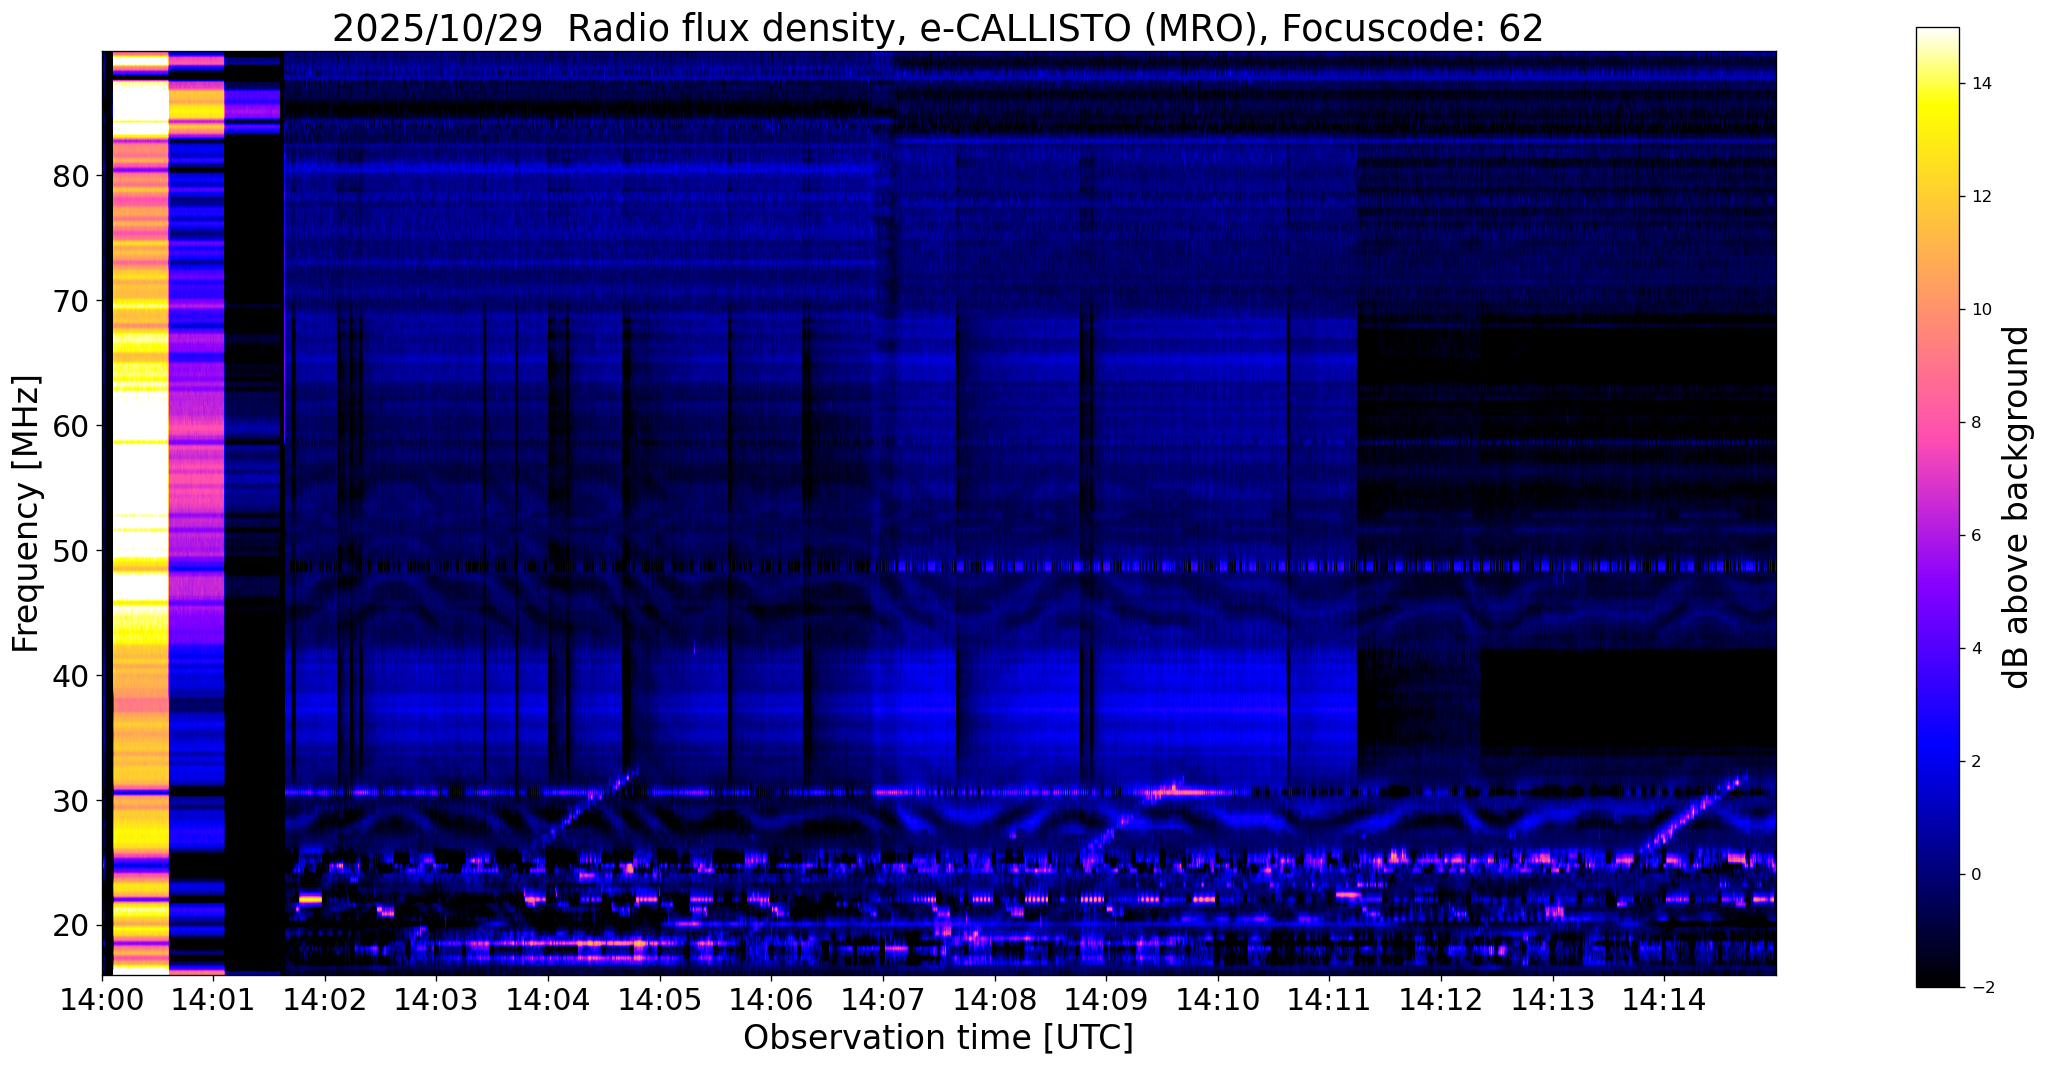Screen dimensions: 2047x1067
Task: Click the colorbar tick label 0
Action: click(1974, 875)
